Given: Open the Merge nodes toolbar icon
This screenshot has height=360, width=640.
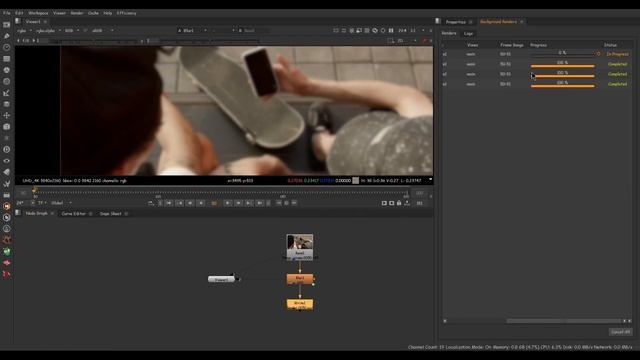Looking at the screenshot, I should (7, 104).
